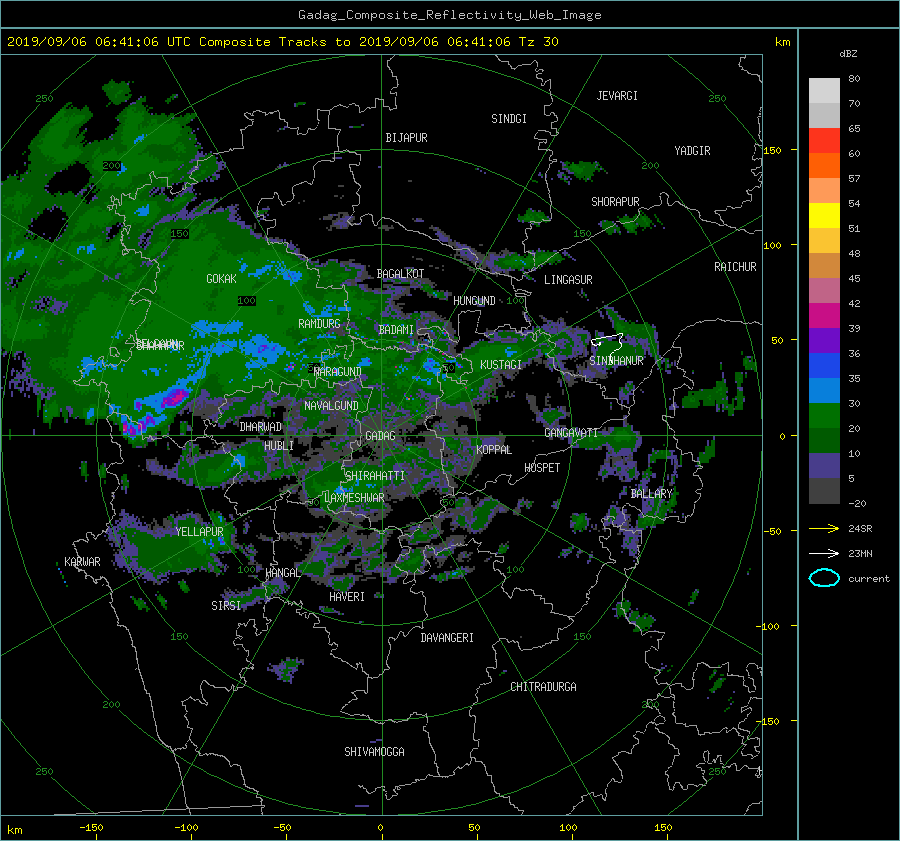900x841 pixels.
Task: Click the Gadag_Composite_Reflectivity_Web_Image title
Action: (x=449, y=15)
